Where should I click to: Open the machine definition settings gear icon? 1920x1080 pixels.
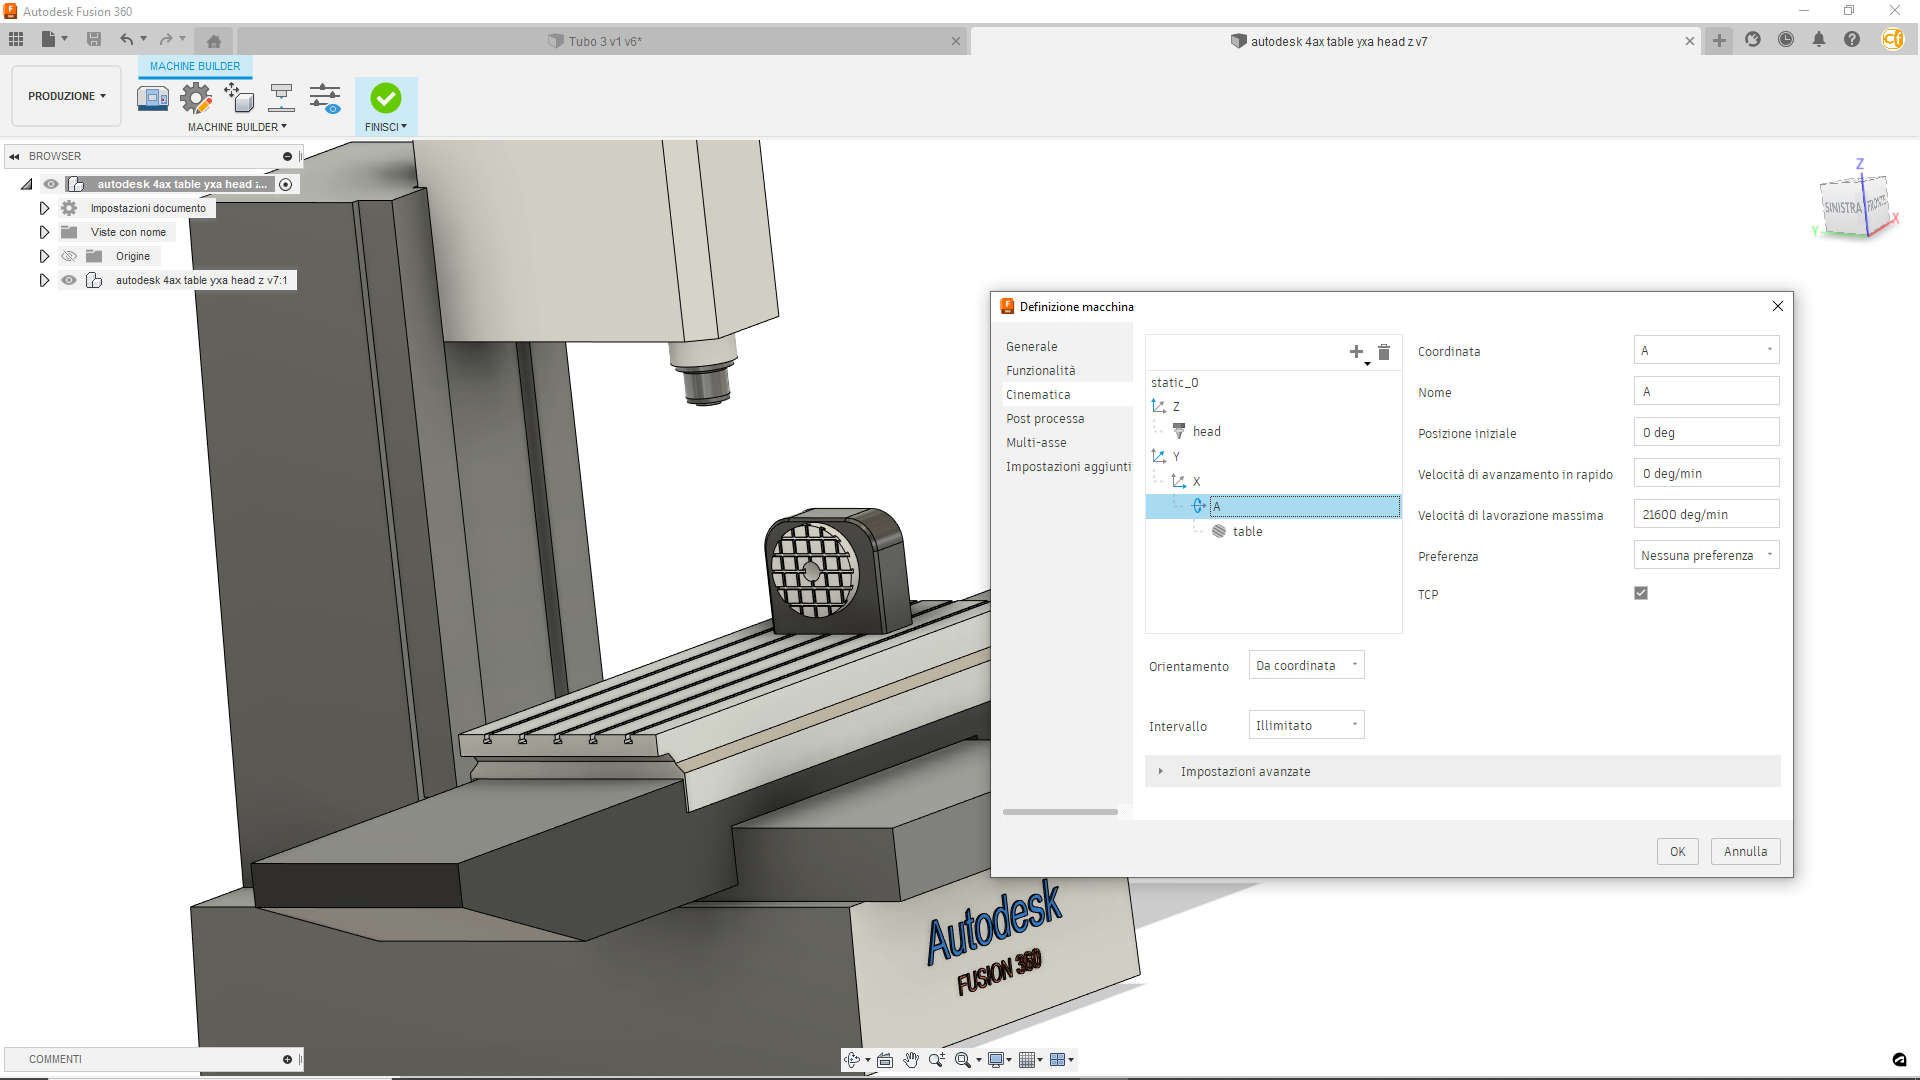[x=195, y=97]
